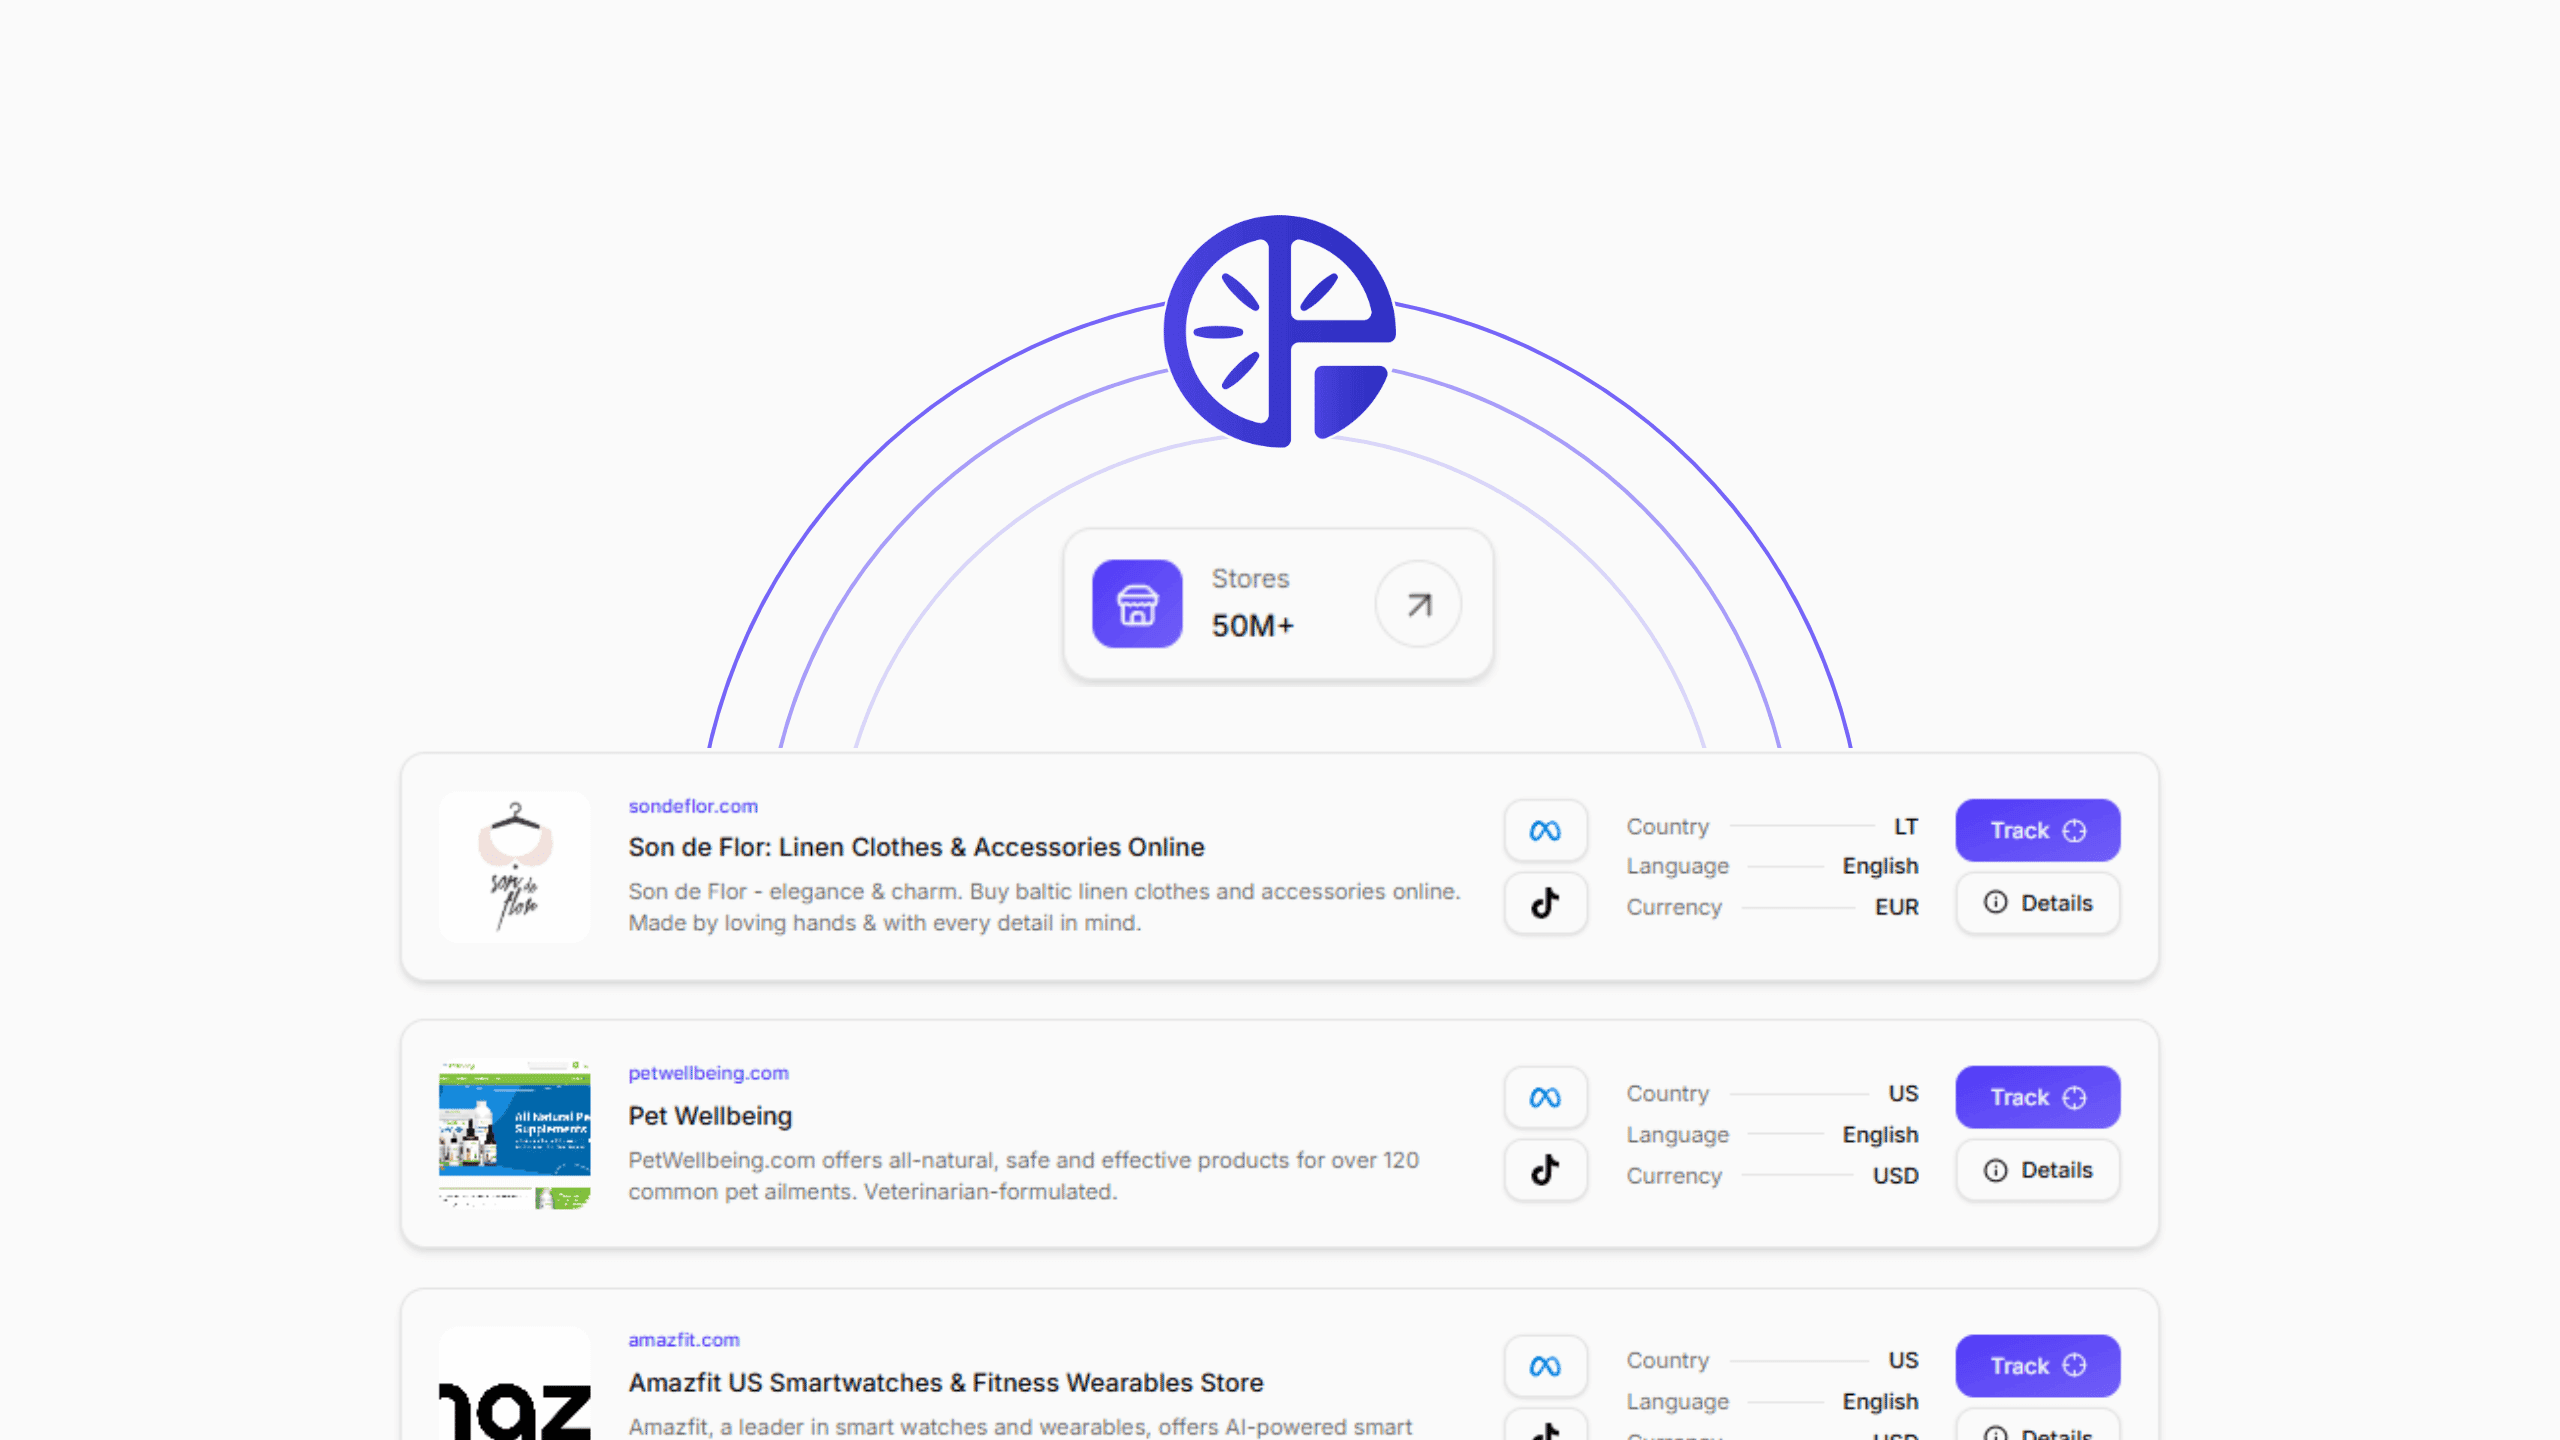Click the central lime-slice logo
The height and width of the screenshot is (1440, 2560).
pyautogui.click(x=1280, y=331)
